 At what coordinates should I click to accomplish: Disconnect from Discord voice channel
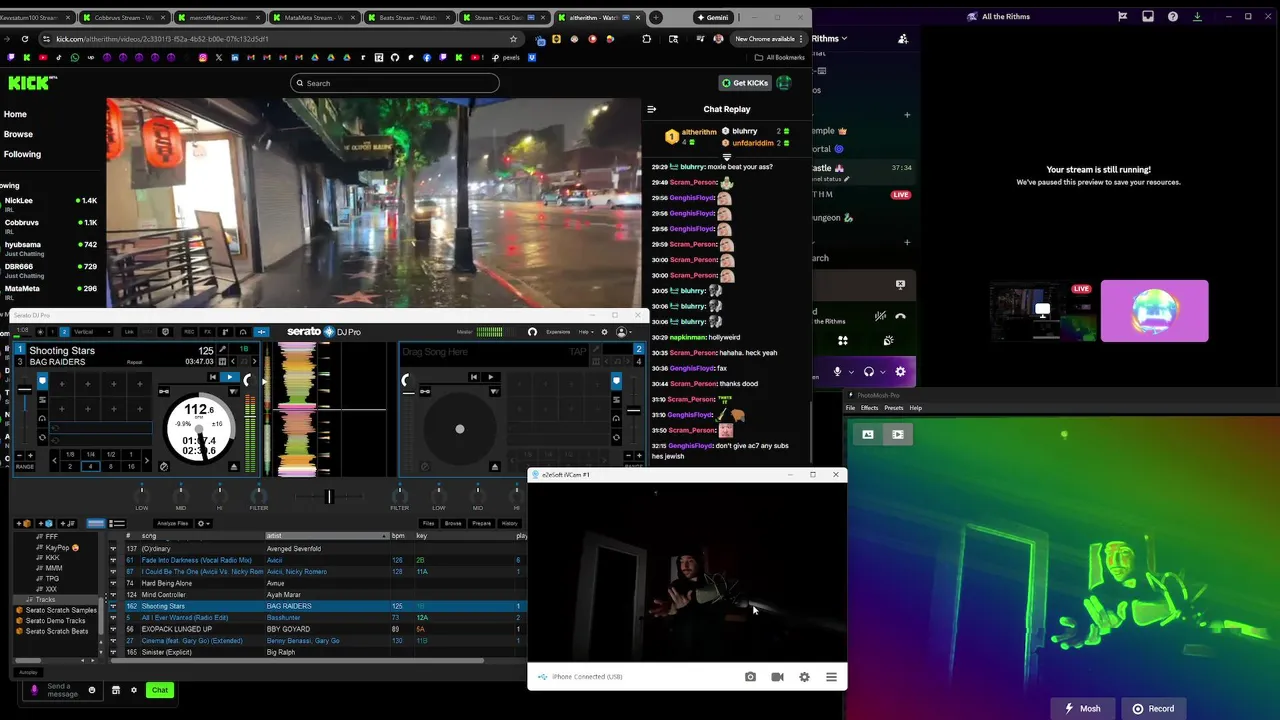pos(900,316)
